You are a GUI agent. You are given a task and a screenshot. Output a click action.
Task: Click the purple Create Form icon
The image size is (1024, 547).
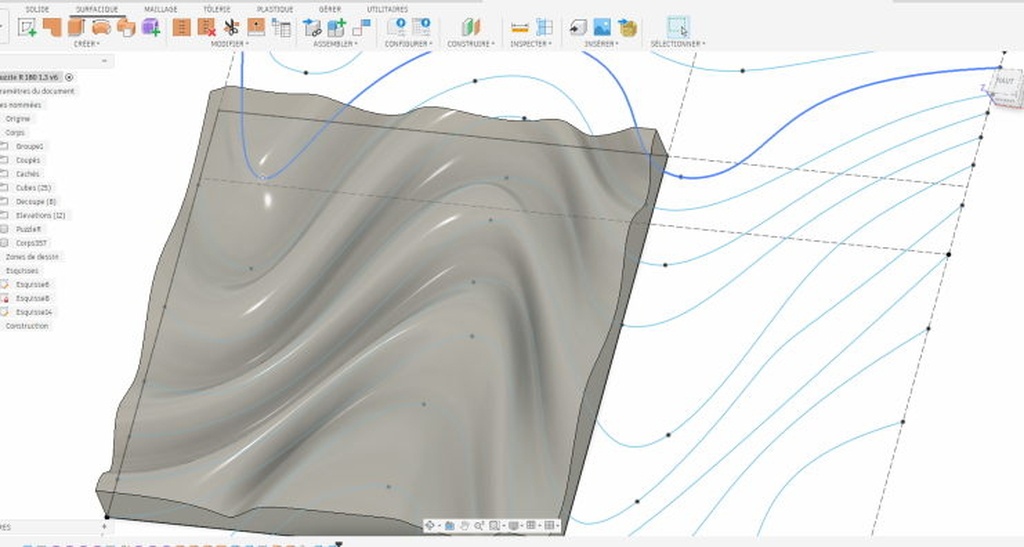150,27
